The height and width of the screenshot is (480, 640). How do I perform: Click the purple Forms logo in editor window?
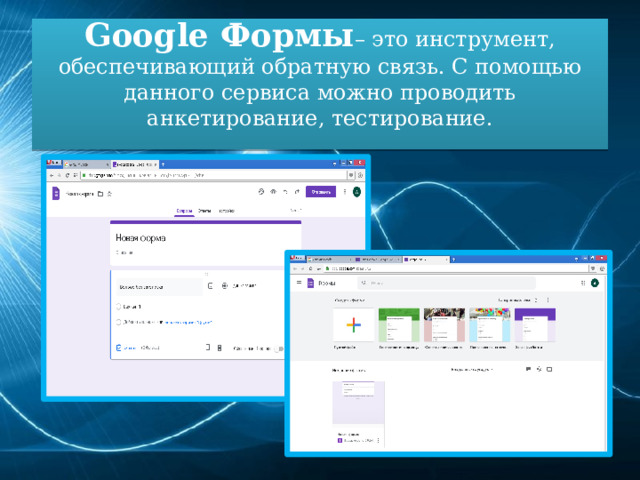56,193
